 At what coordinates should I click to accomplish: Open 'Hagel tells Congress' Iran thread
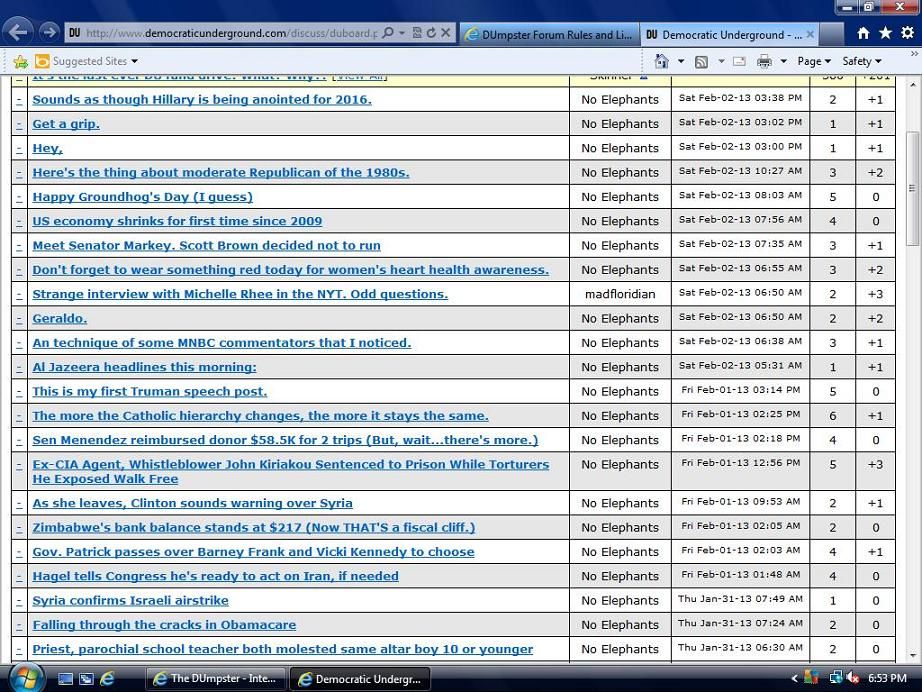coord(215,576)
